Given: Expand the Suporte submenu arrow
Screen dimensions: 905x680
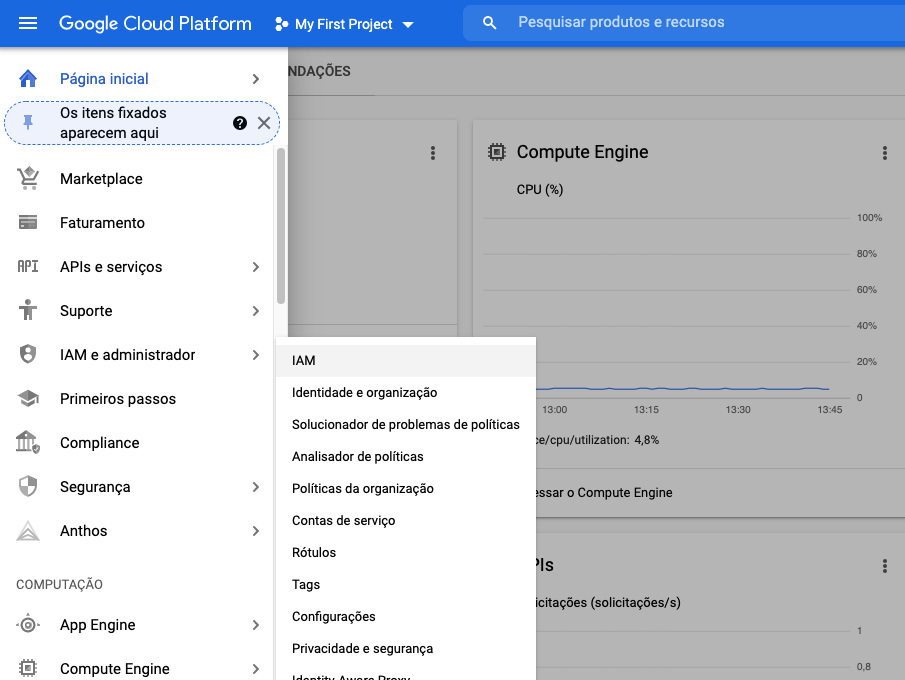Looking at the screenshot, I should [x=256, y=311].
